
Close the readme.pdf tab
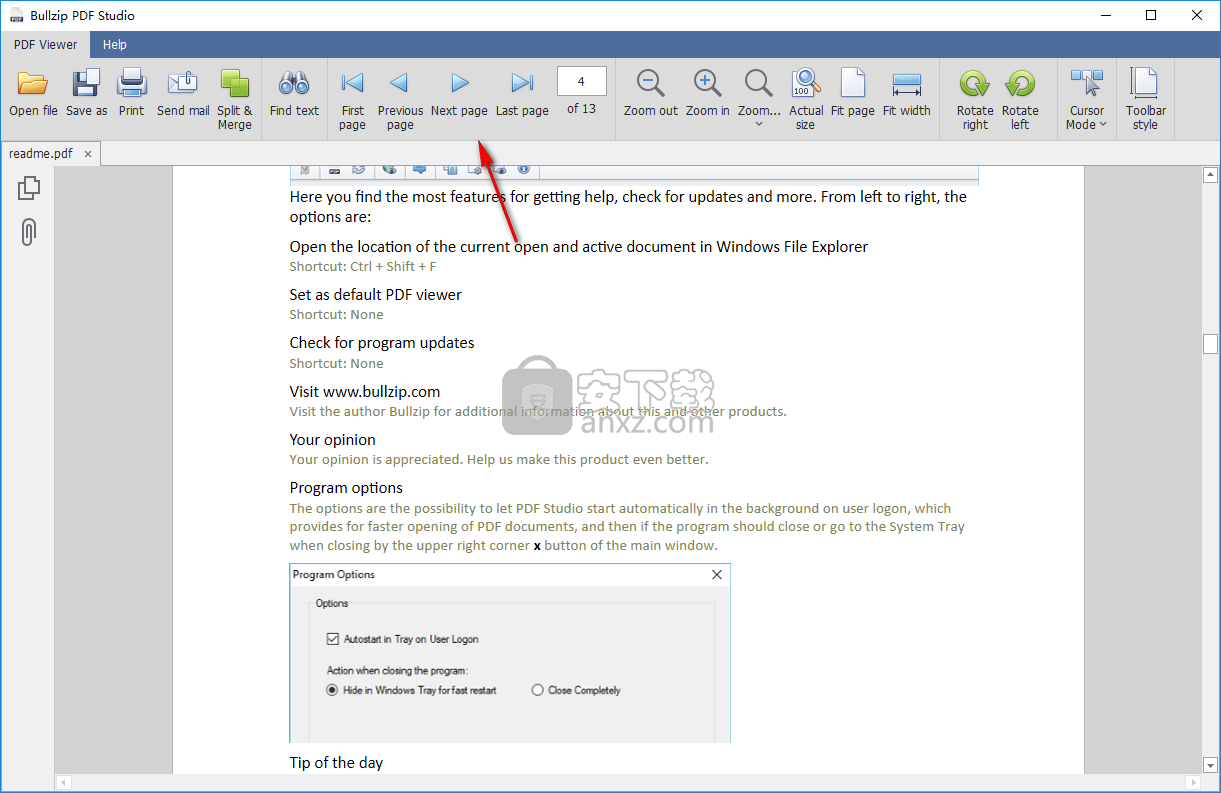point(88,154)
